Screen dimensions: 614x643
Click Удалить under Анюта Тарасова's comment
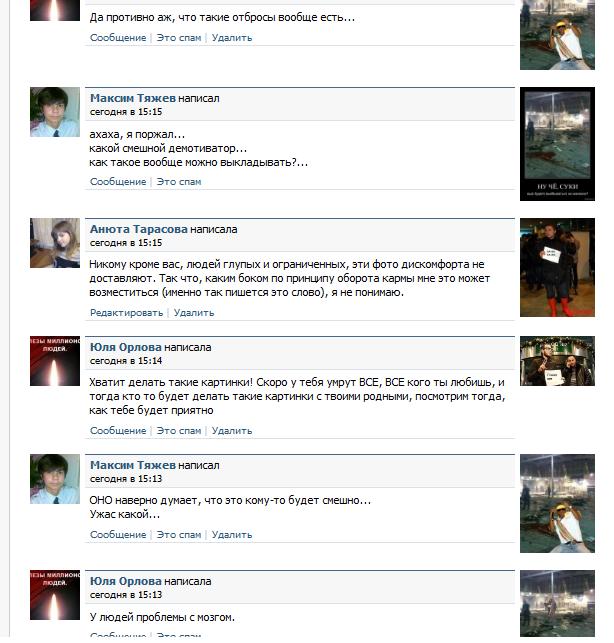coord(194,313)
